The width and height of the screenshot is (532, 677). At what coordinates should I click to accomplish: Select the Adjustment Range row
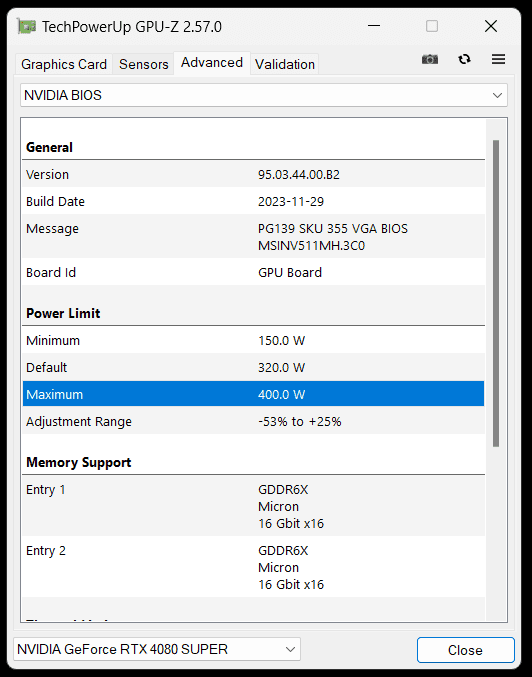253,421
